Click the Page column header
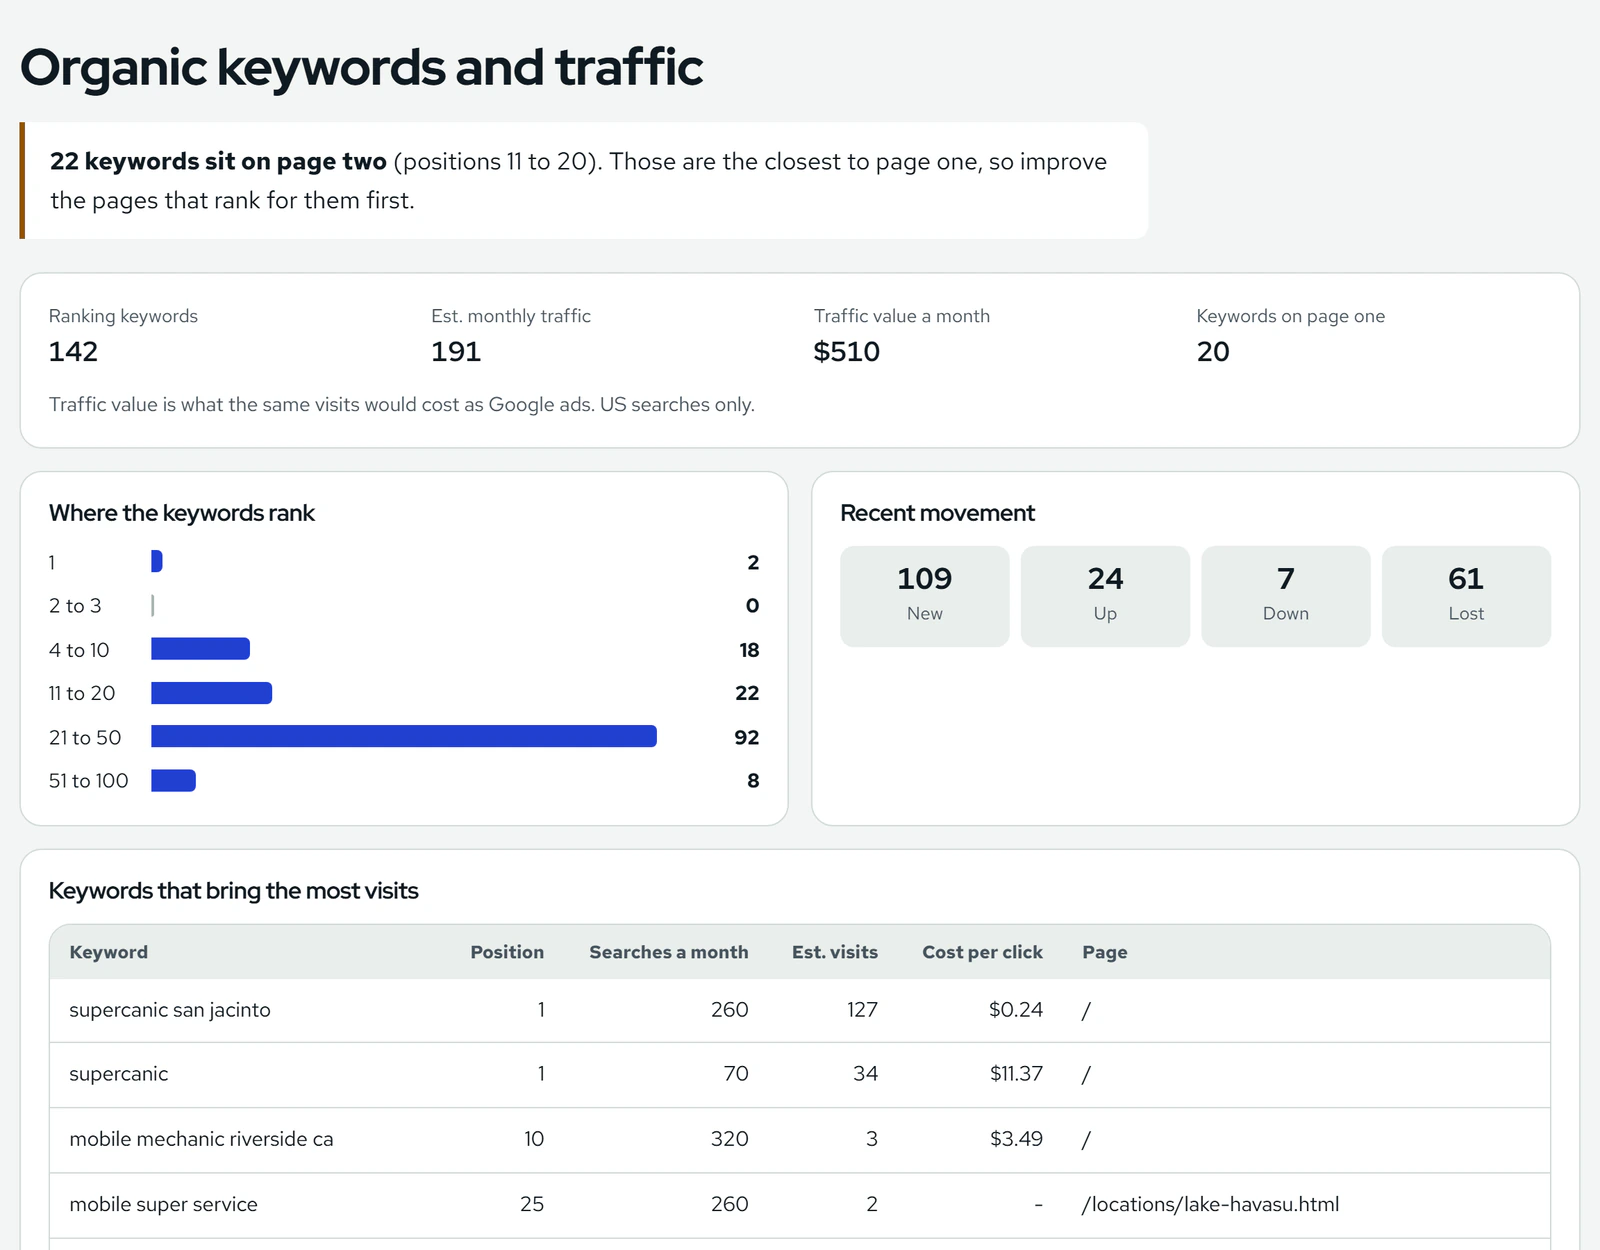The width and height of the screenshot is (1600, 1250). pyautogui.click(x=1105, y=952)
